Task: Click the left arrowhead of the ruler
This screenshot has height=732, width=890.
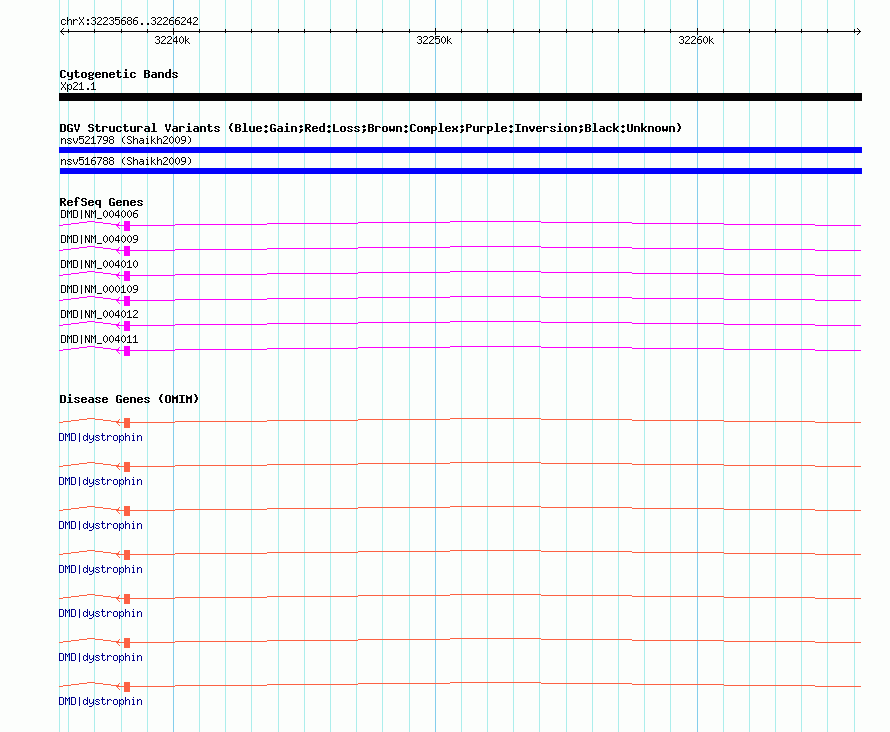Action: [62, 32]
